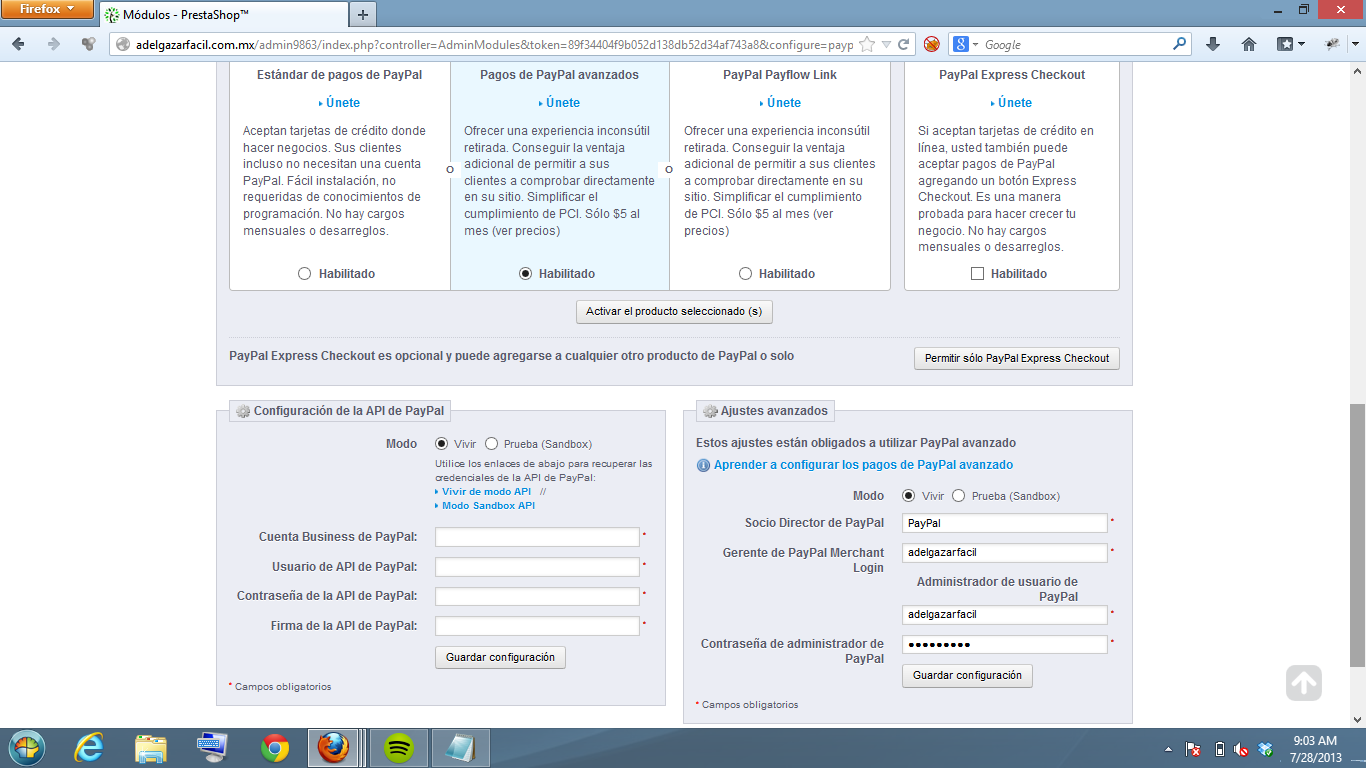Screen dimensions: 1366x768
Task: Click the Usuario de API de PayPal field
Action: (x=537, y=567)
